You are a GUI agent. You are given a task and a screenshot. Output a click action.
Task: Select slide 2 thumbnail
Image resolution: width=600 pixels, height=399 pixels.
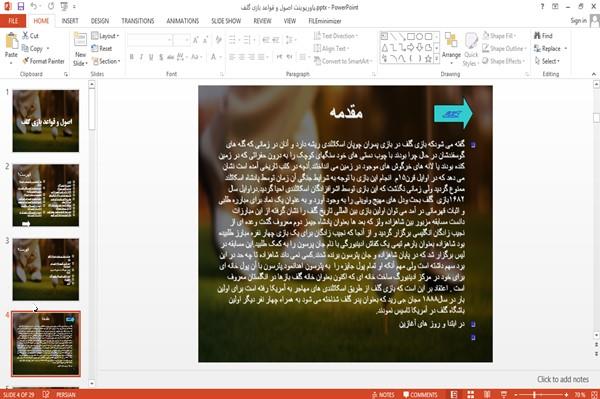click(46, 195)
